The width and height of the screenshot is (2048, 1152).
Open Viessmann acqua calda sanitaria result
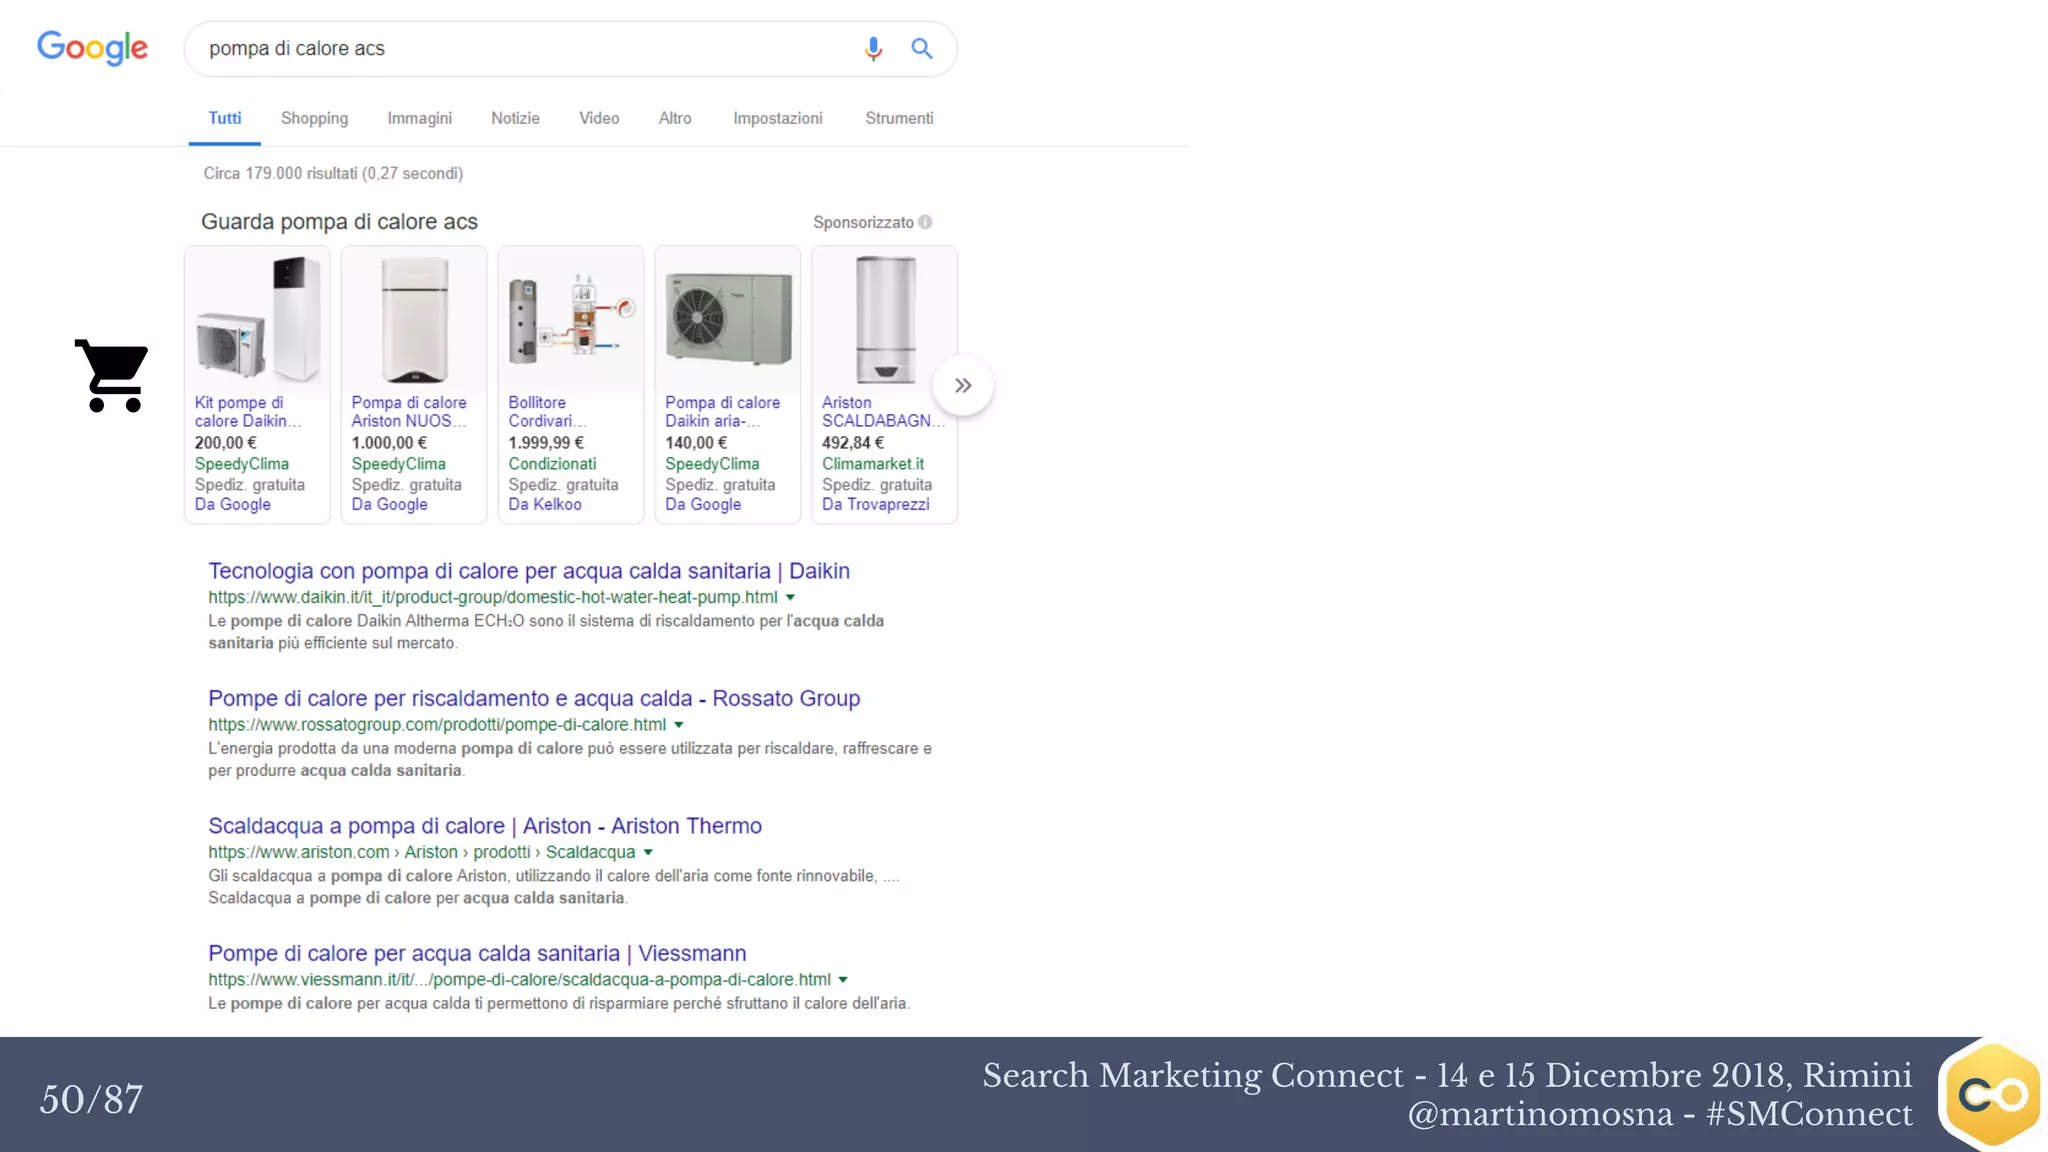point(477,953)
